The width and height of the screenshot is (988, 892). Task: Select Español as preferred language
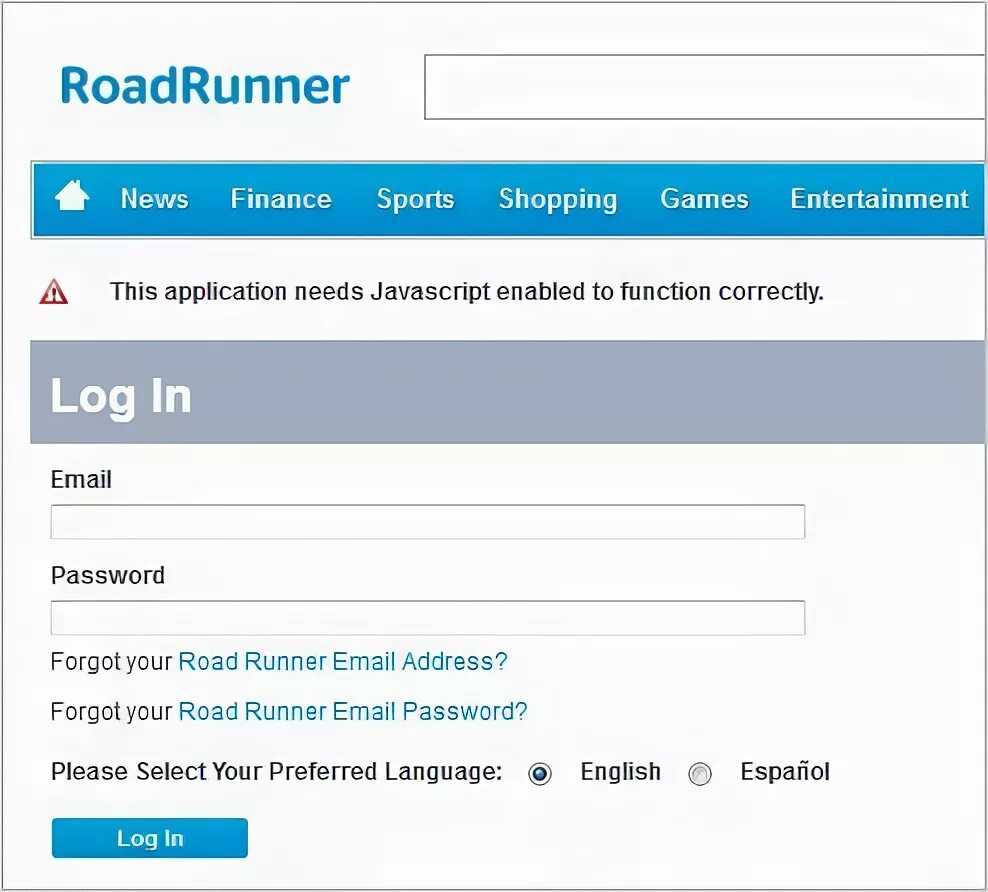click(x=700, y=774)
